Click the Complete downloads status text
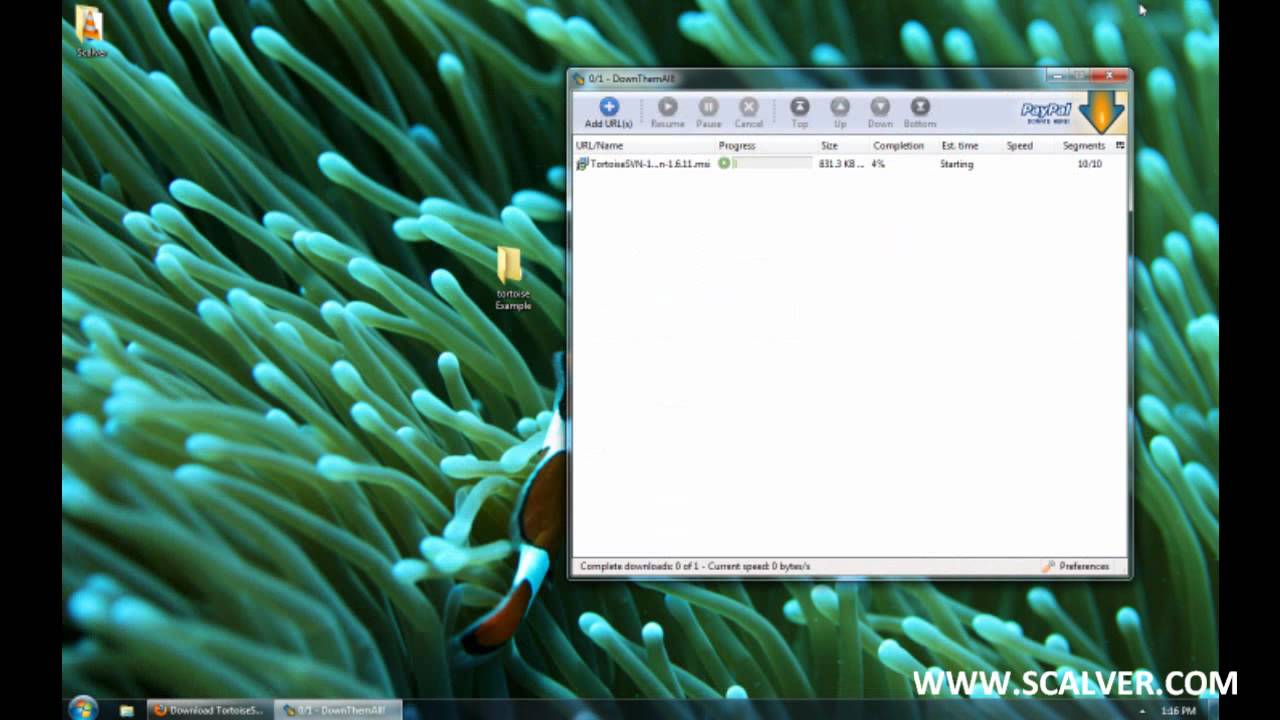This screenshot has width=1280, height=720. [695, 566]
